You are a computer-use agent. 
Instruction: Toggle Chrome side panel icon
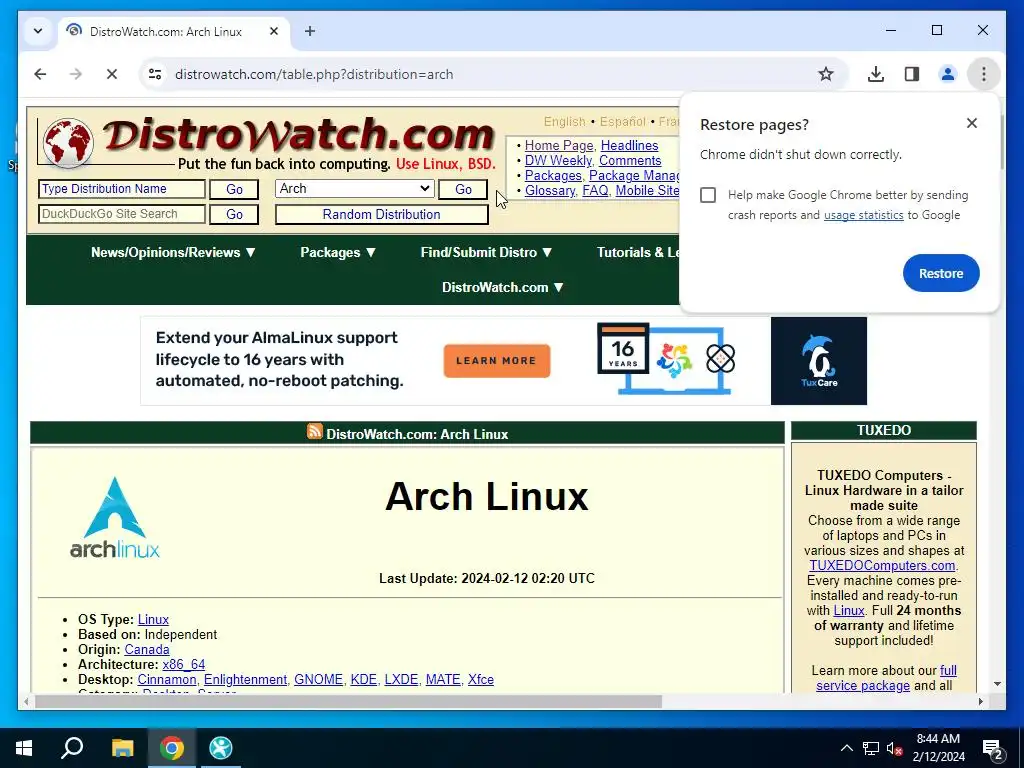pyautogui.click(x=912, y=74)
